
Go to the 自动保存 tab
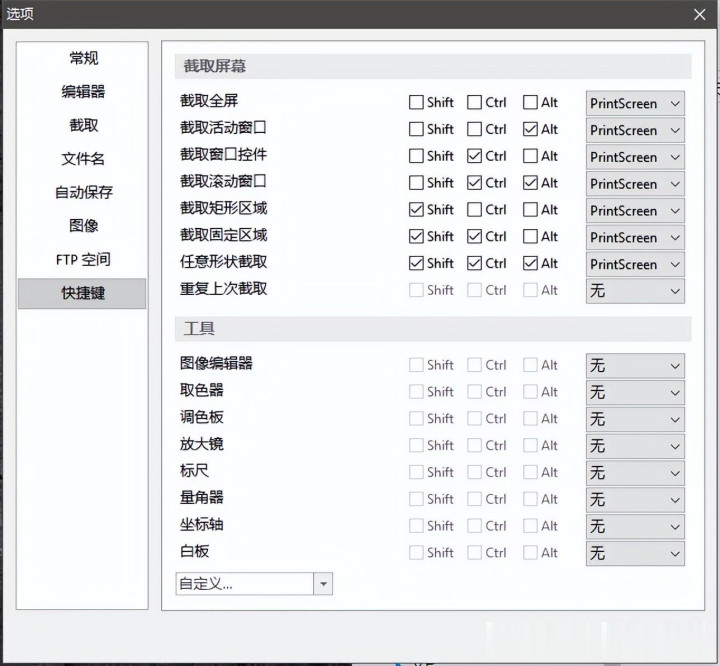coord(83,192)
